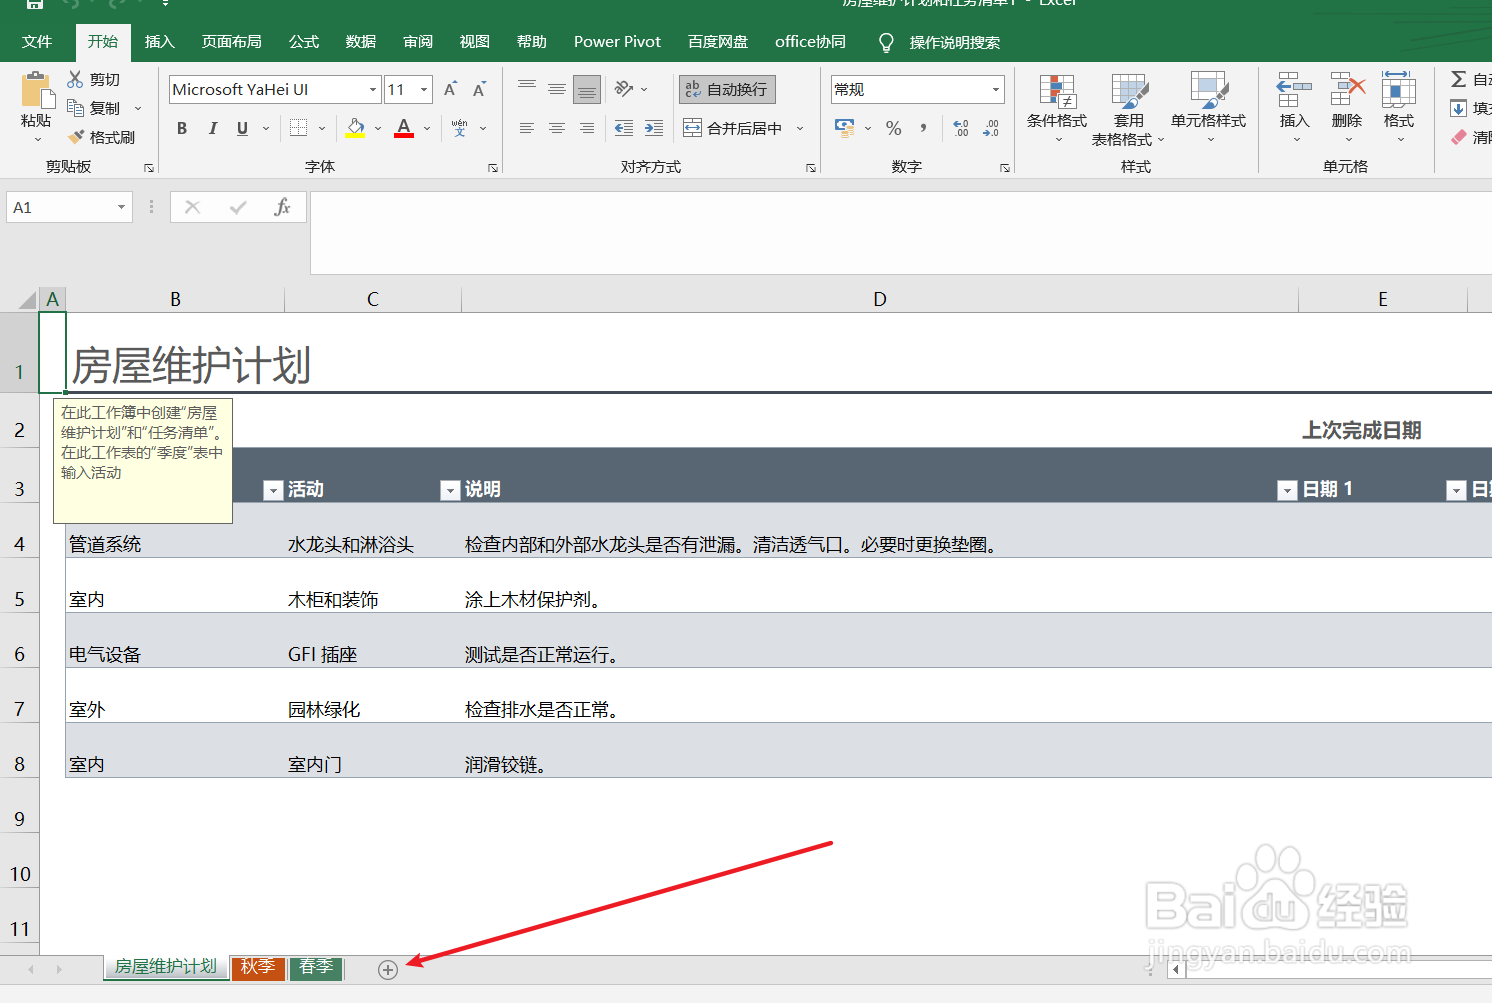Image resolution: width=1492 pixels, height=1003 pixels.
Task: Increase indent
Action: point(654,128)
